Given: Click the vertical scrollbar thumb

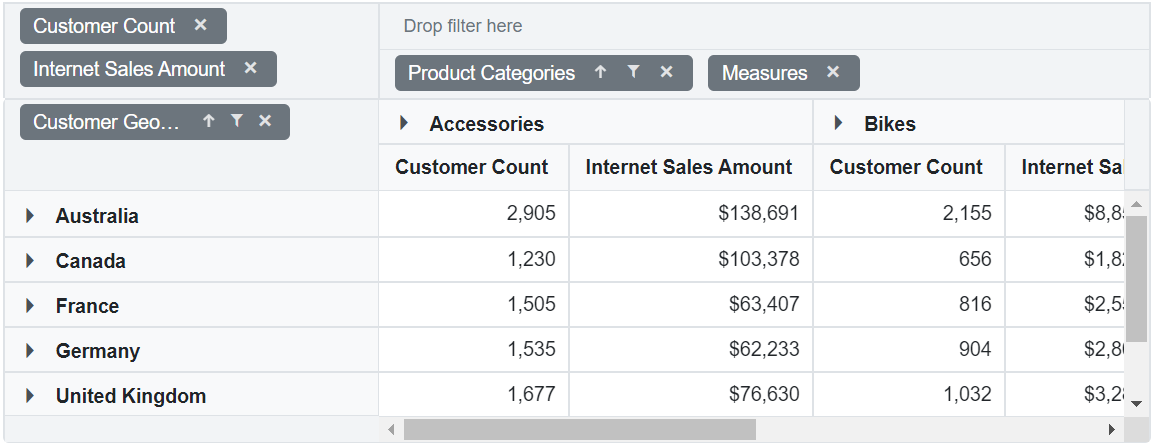Looking at the screenshot, I should coord(1136,279).
